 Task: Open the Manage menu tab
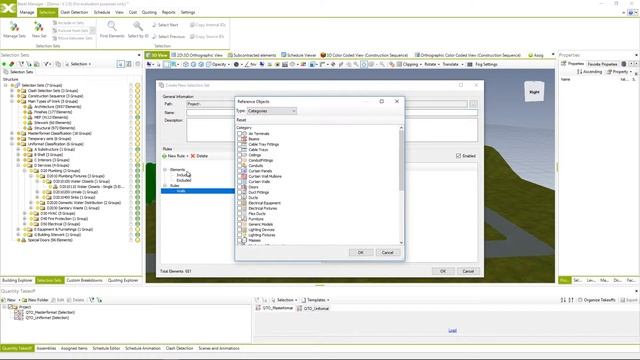click(x=27, y=13)
